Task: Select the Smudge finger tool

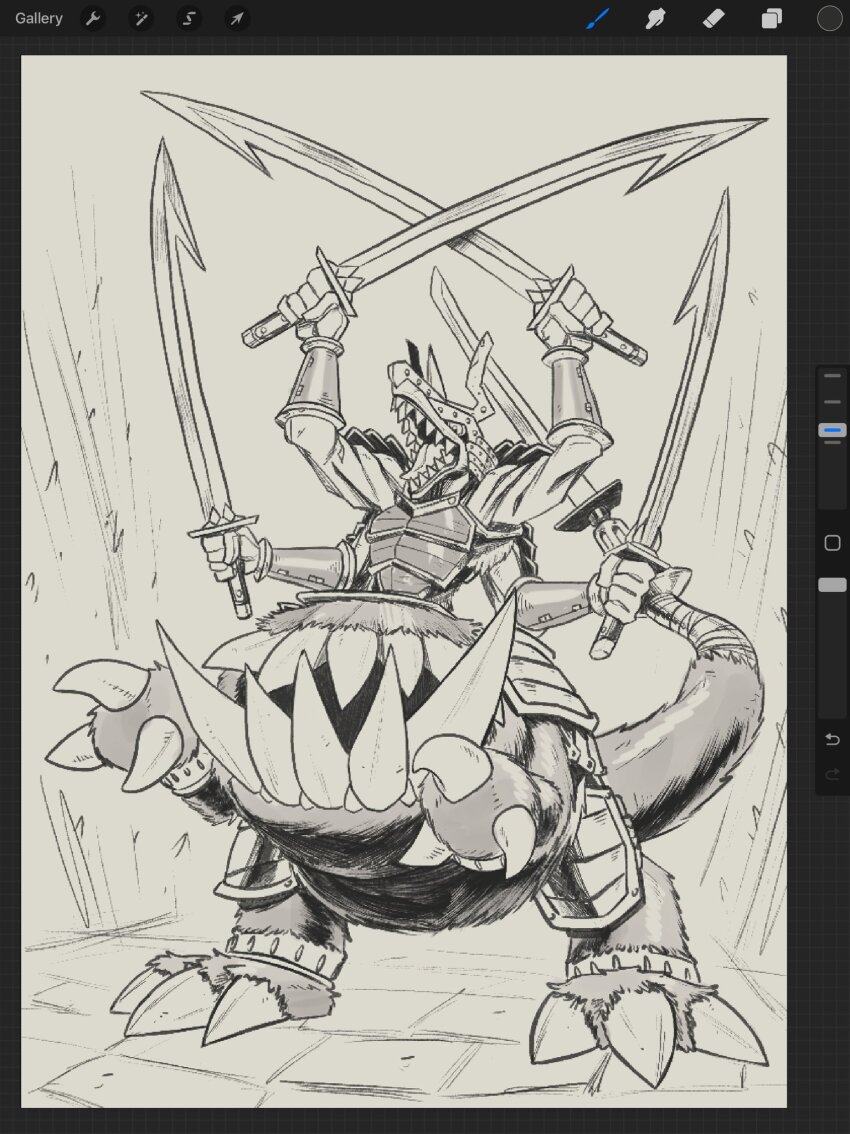Action: point(655,18)
